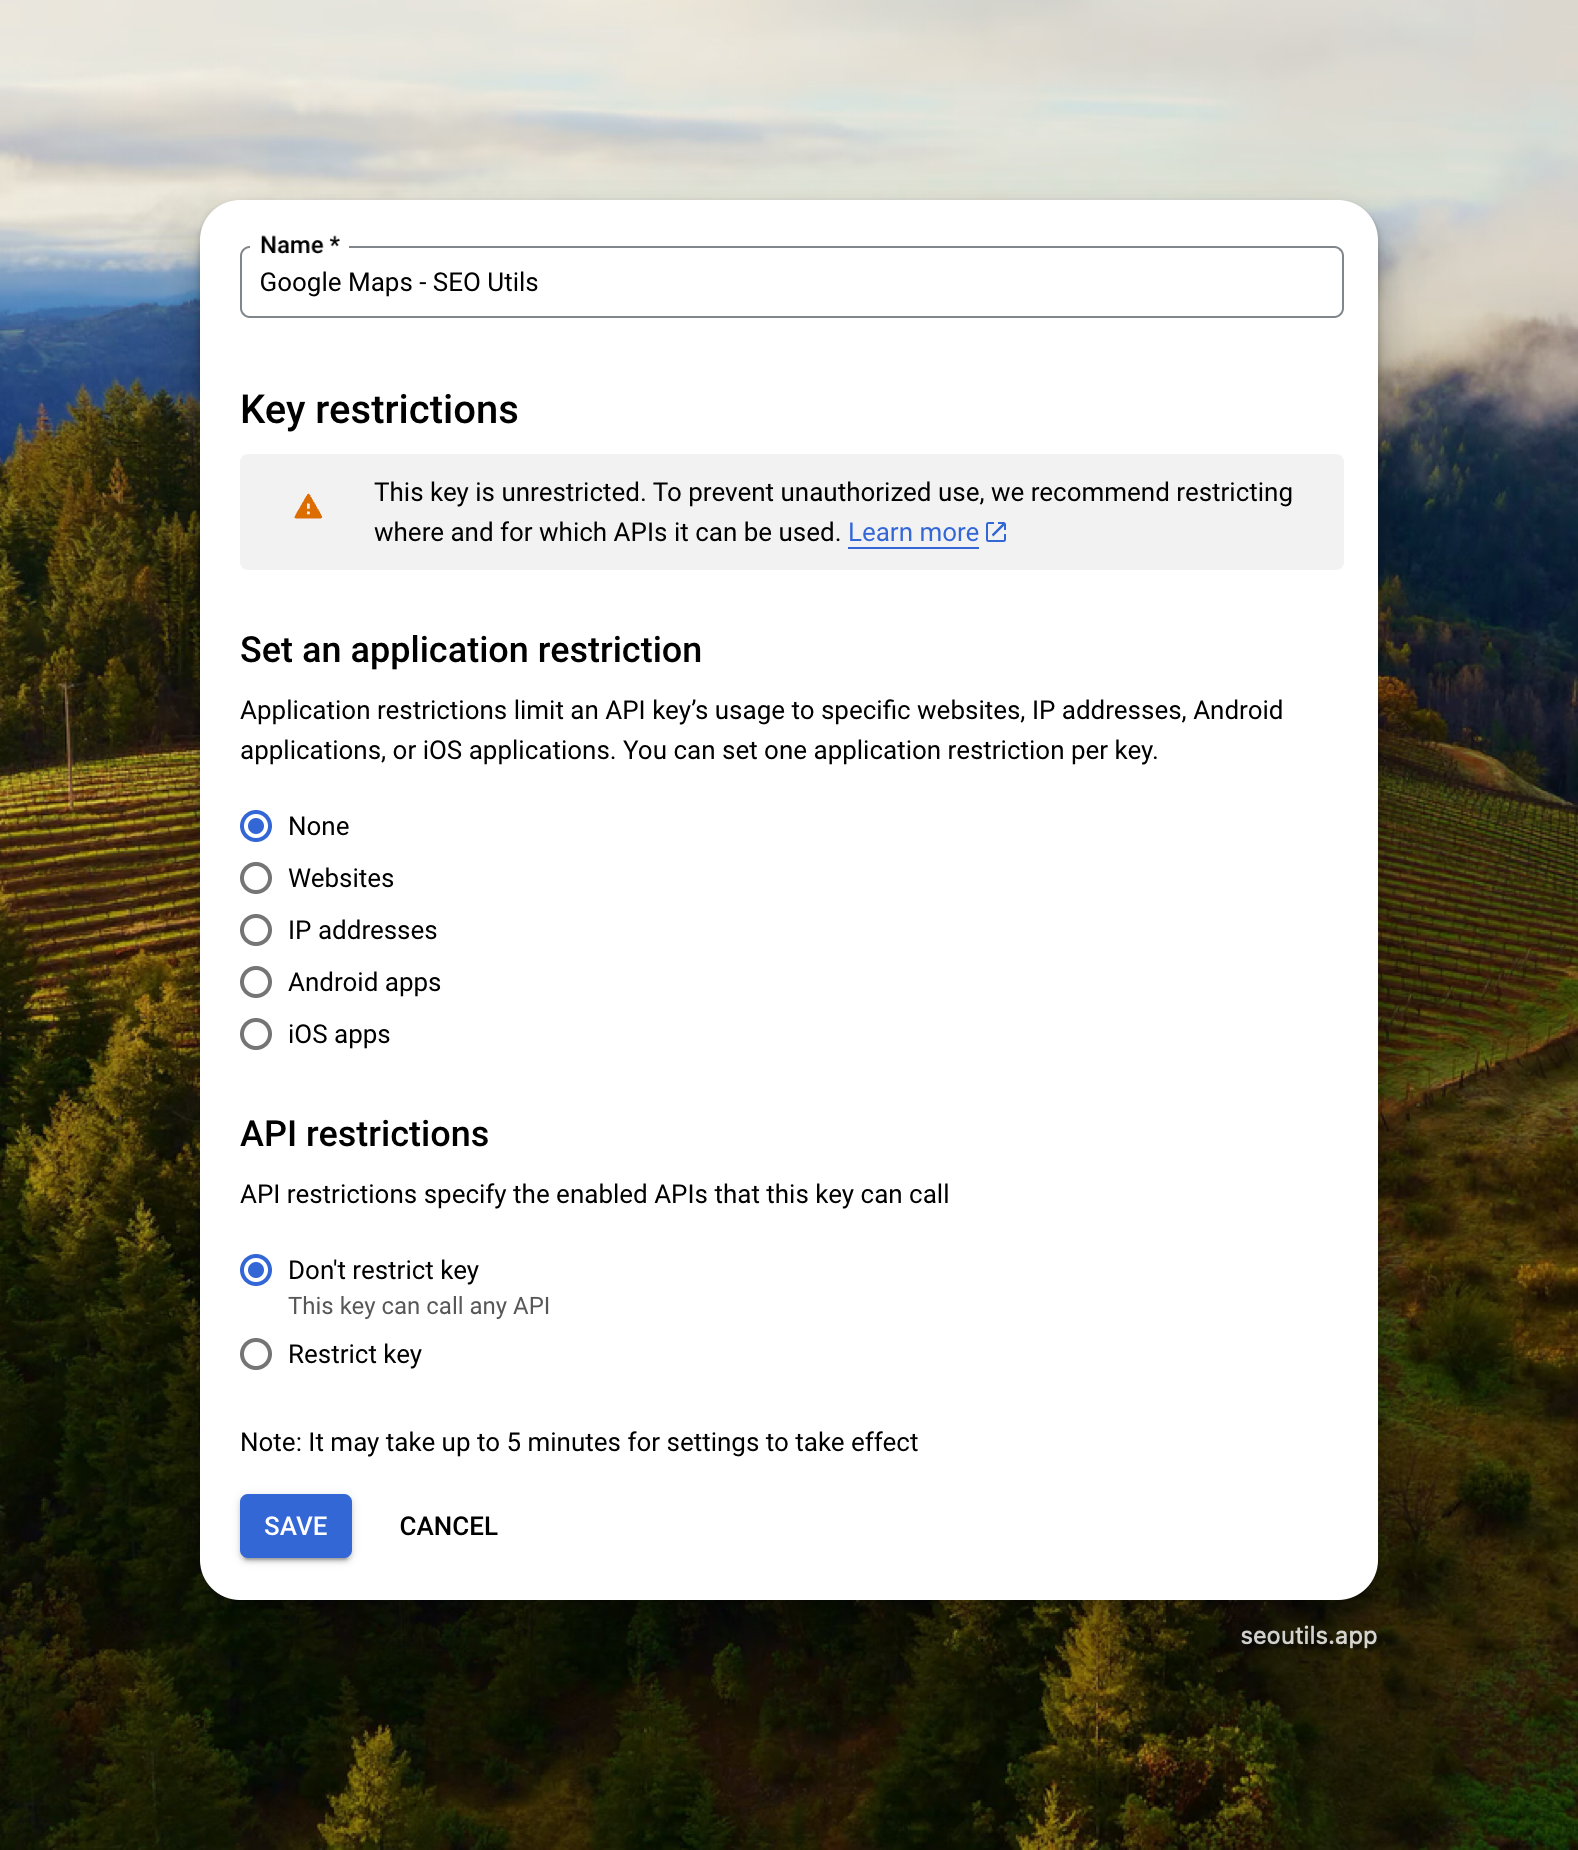This screenshot has width=1578, height=1850.
Task: Click the Set an application restriction heading
Action: tap(470, 650)
